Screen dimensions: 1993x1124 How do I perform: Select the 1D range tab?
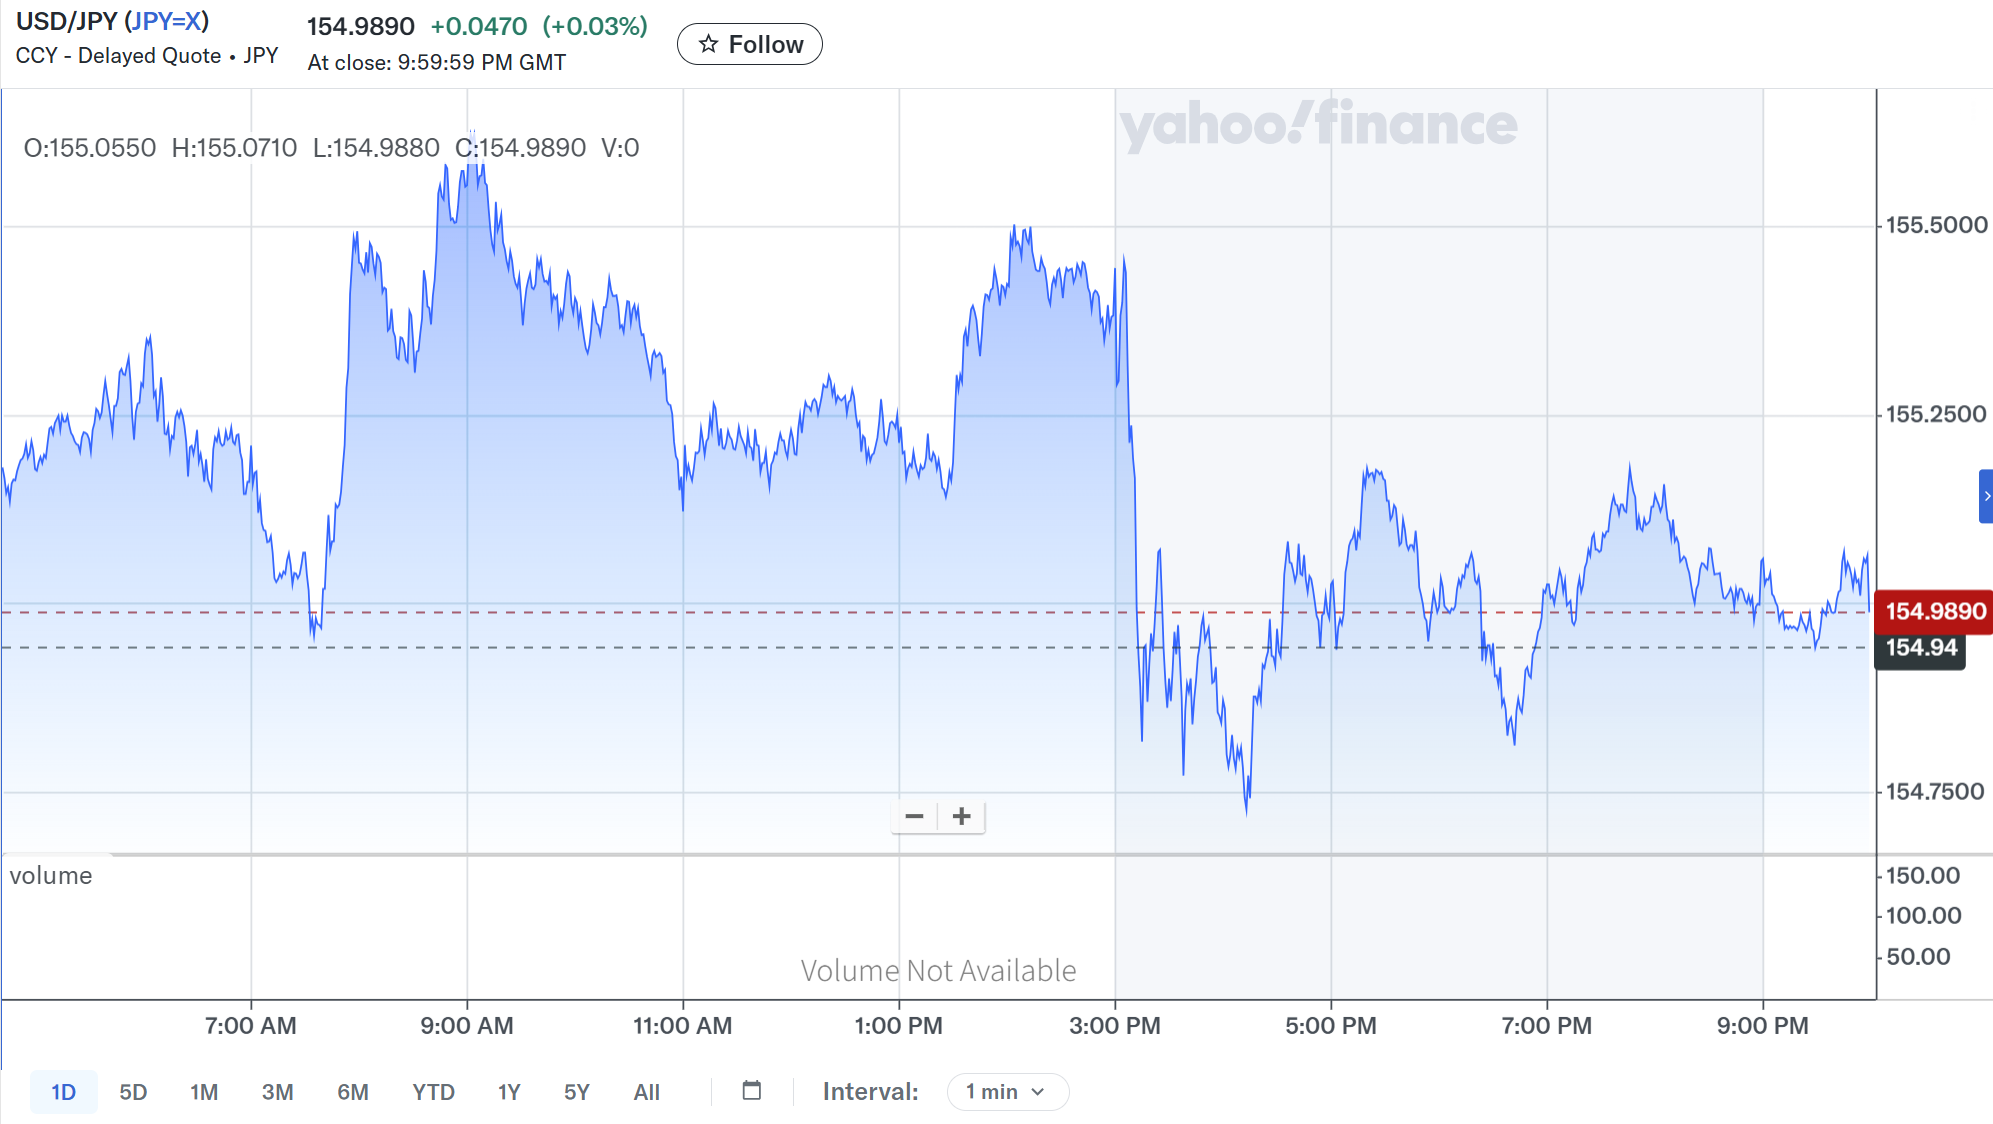[63, 1092]
